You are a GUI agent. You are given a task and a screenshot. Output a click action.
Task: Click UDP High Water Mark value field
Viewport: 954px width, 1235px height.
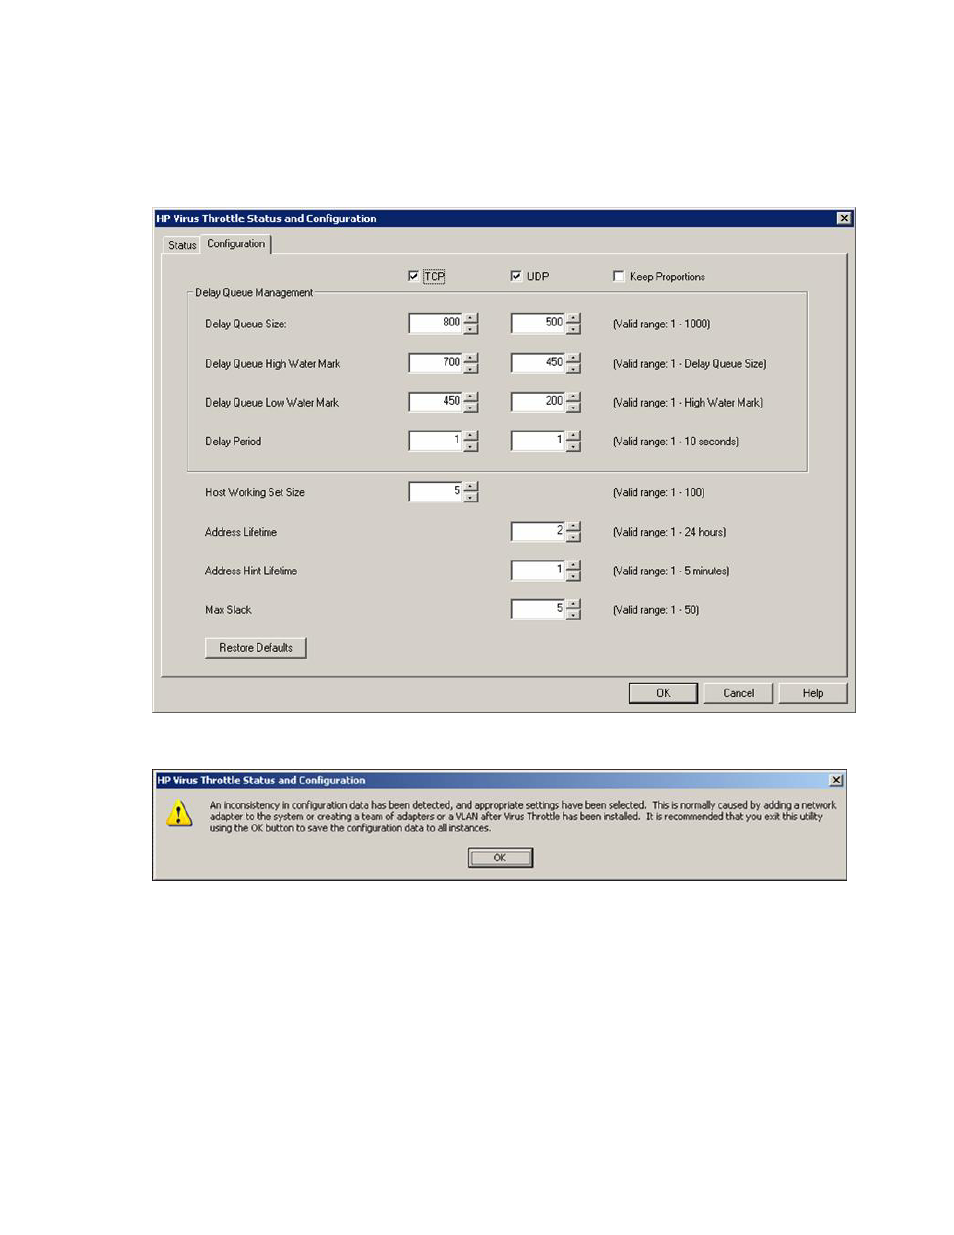(x=537, y=363)
